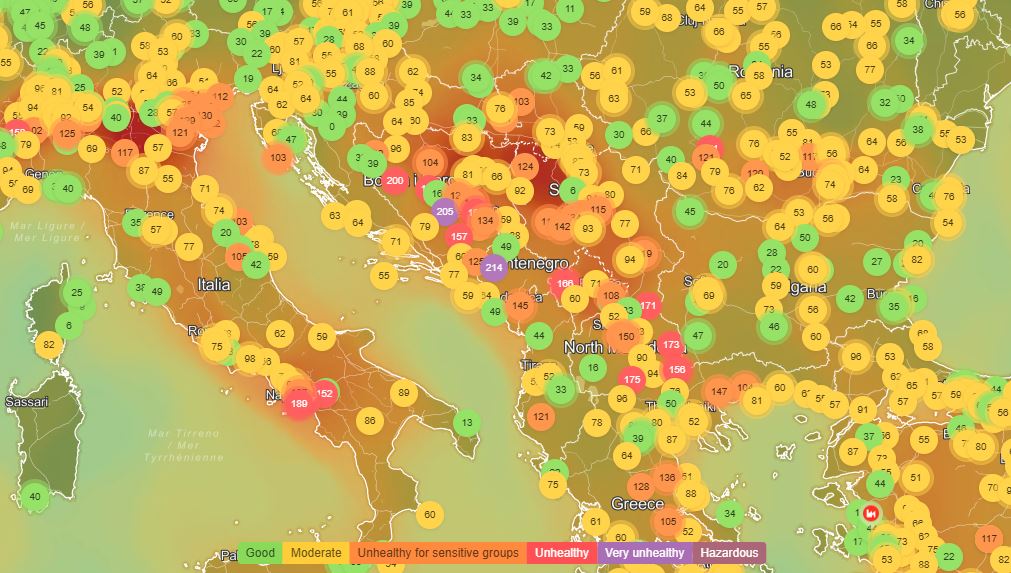Viewport: 1011px width, 573px height.
Task: Select the yellow 91 marker
Action: tap(863, 409)
